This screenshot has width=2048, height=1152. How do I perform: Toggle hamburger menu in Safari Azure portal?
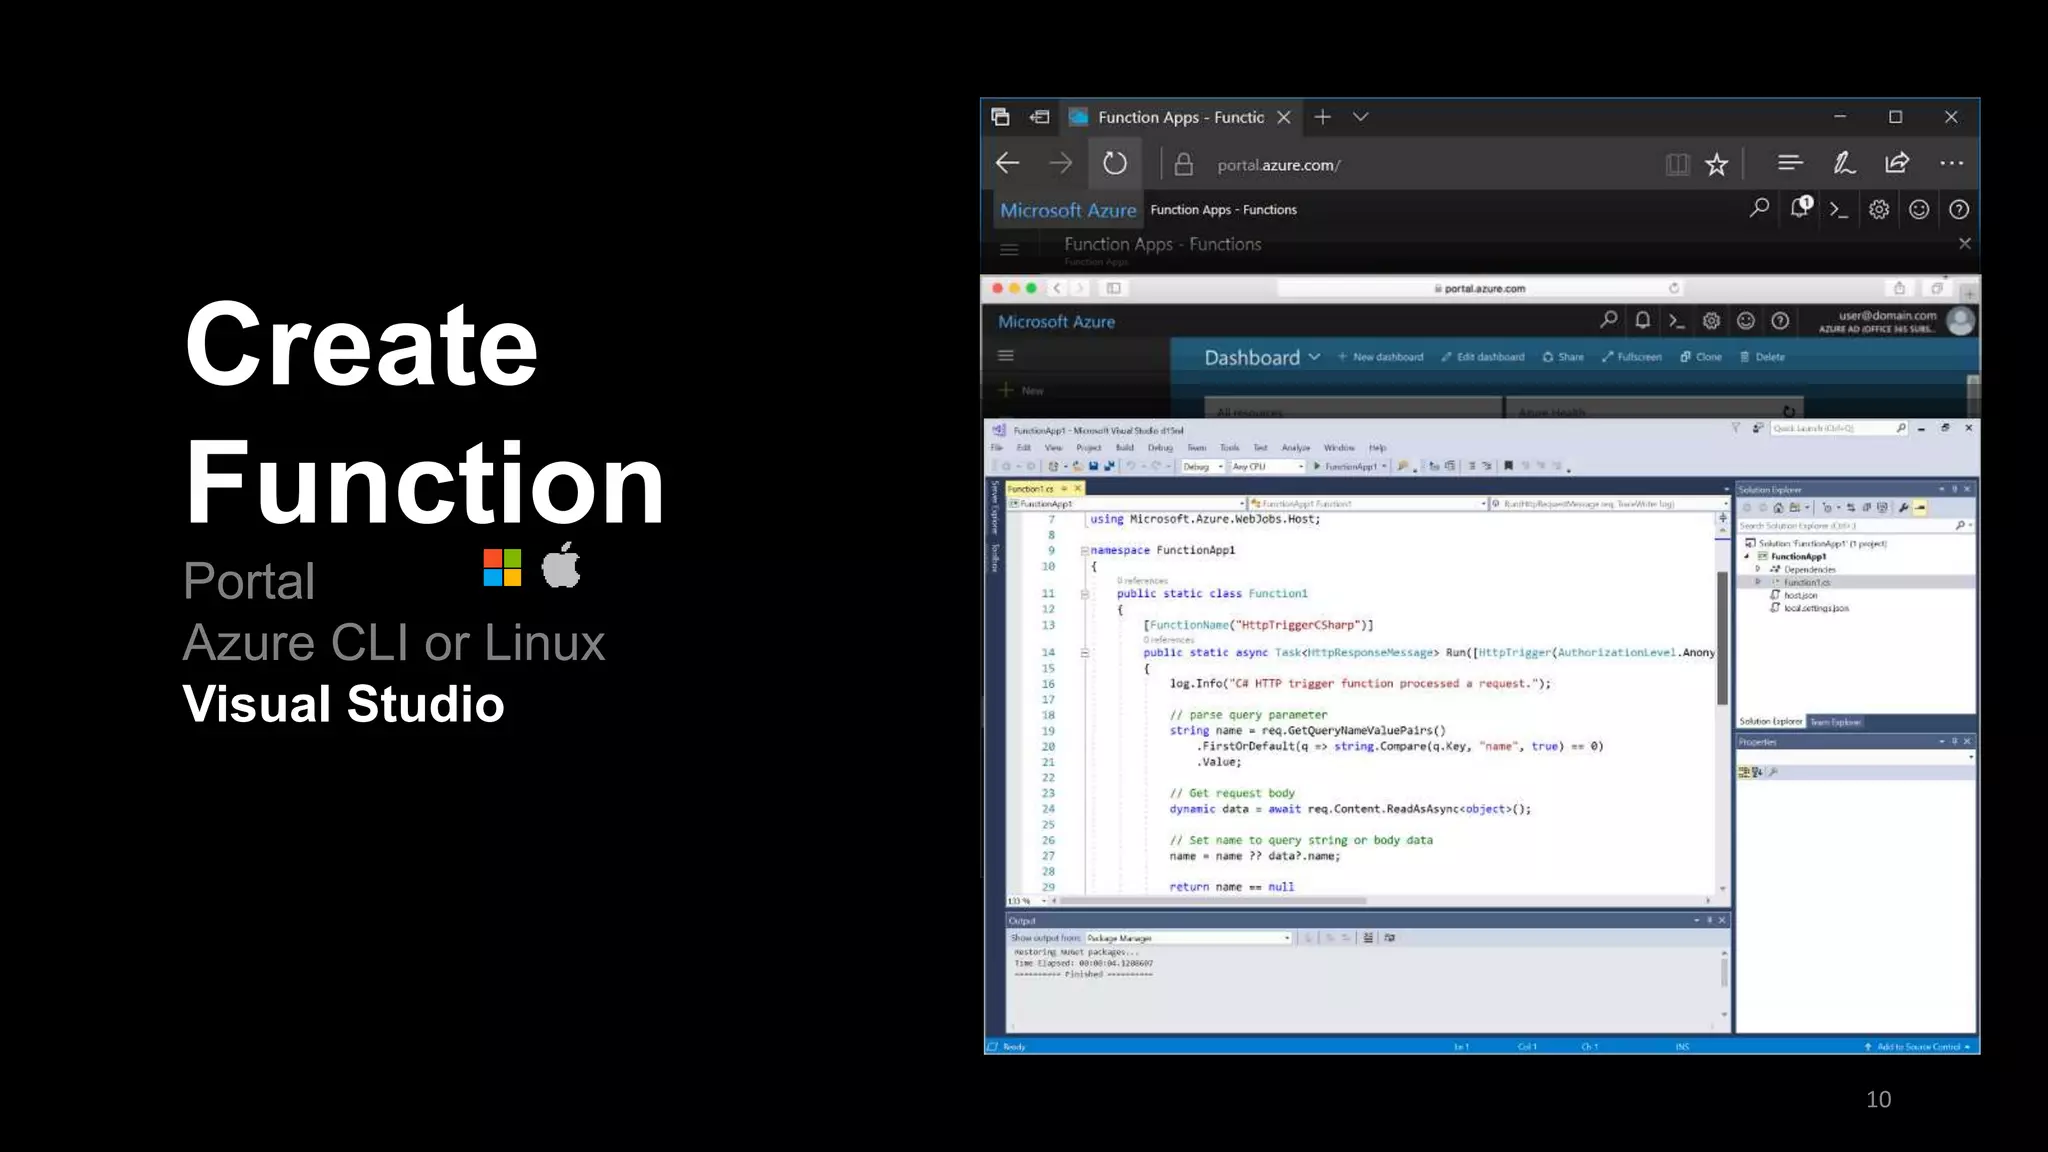coord(1006,355)
